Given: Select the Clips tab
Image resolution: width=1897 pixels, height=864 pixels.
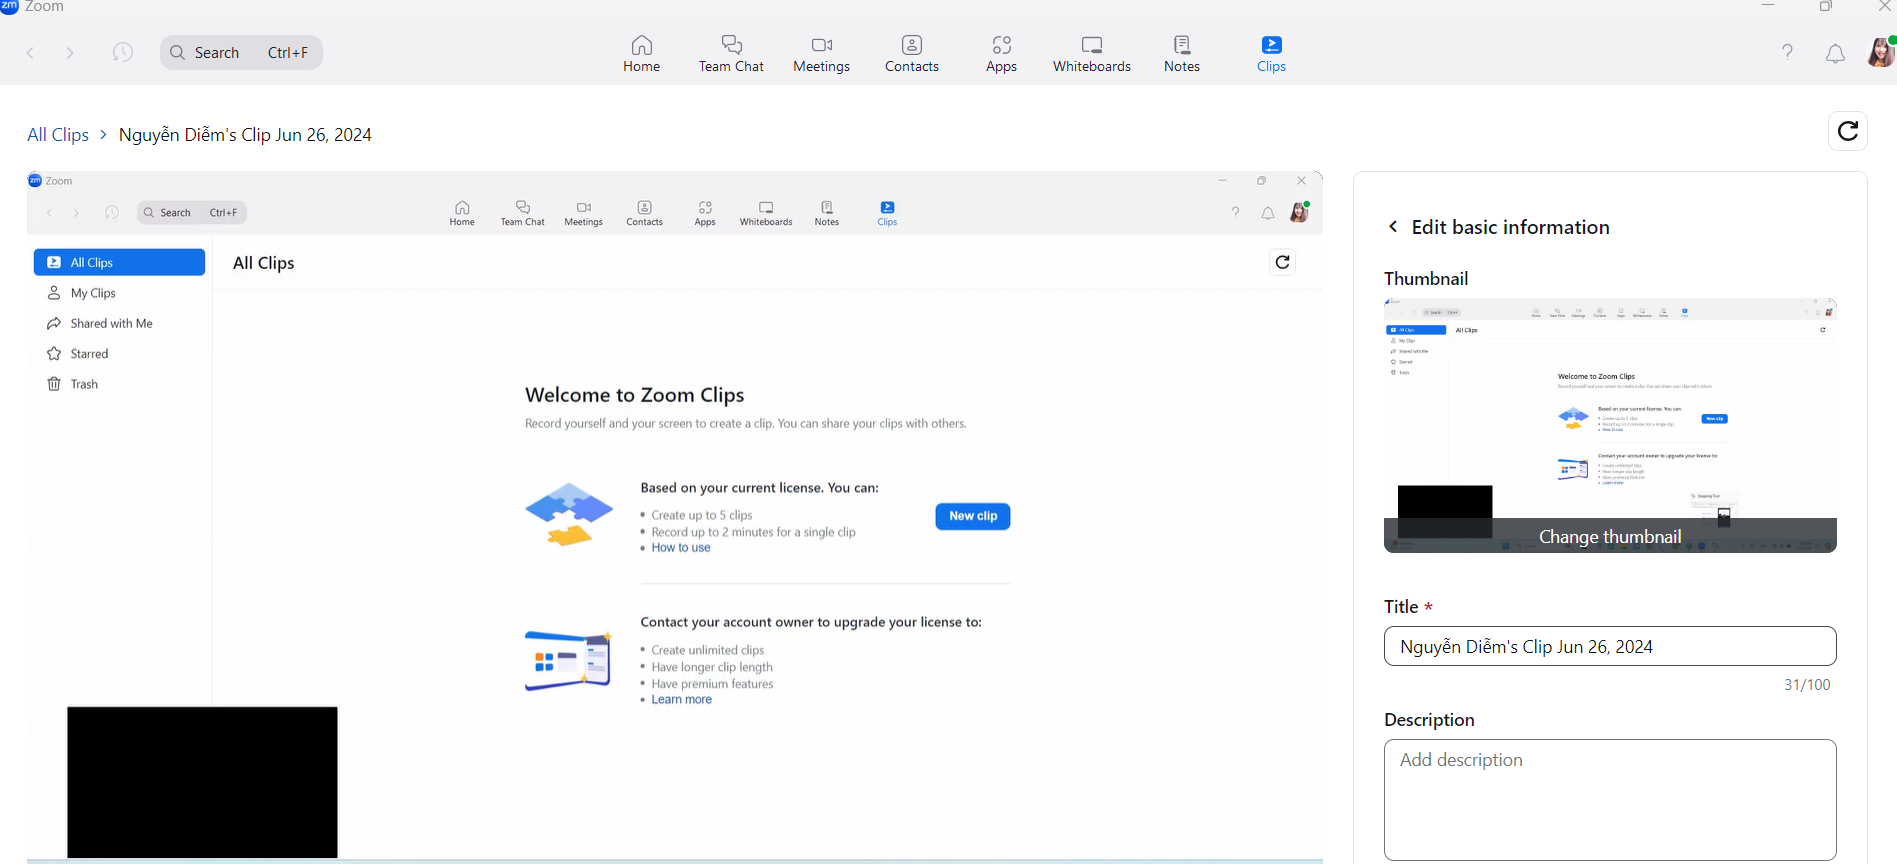Looking at the screenshot, I should click(1271, 54).
